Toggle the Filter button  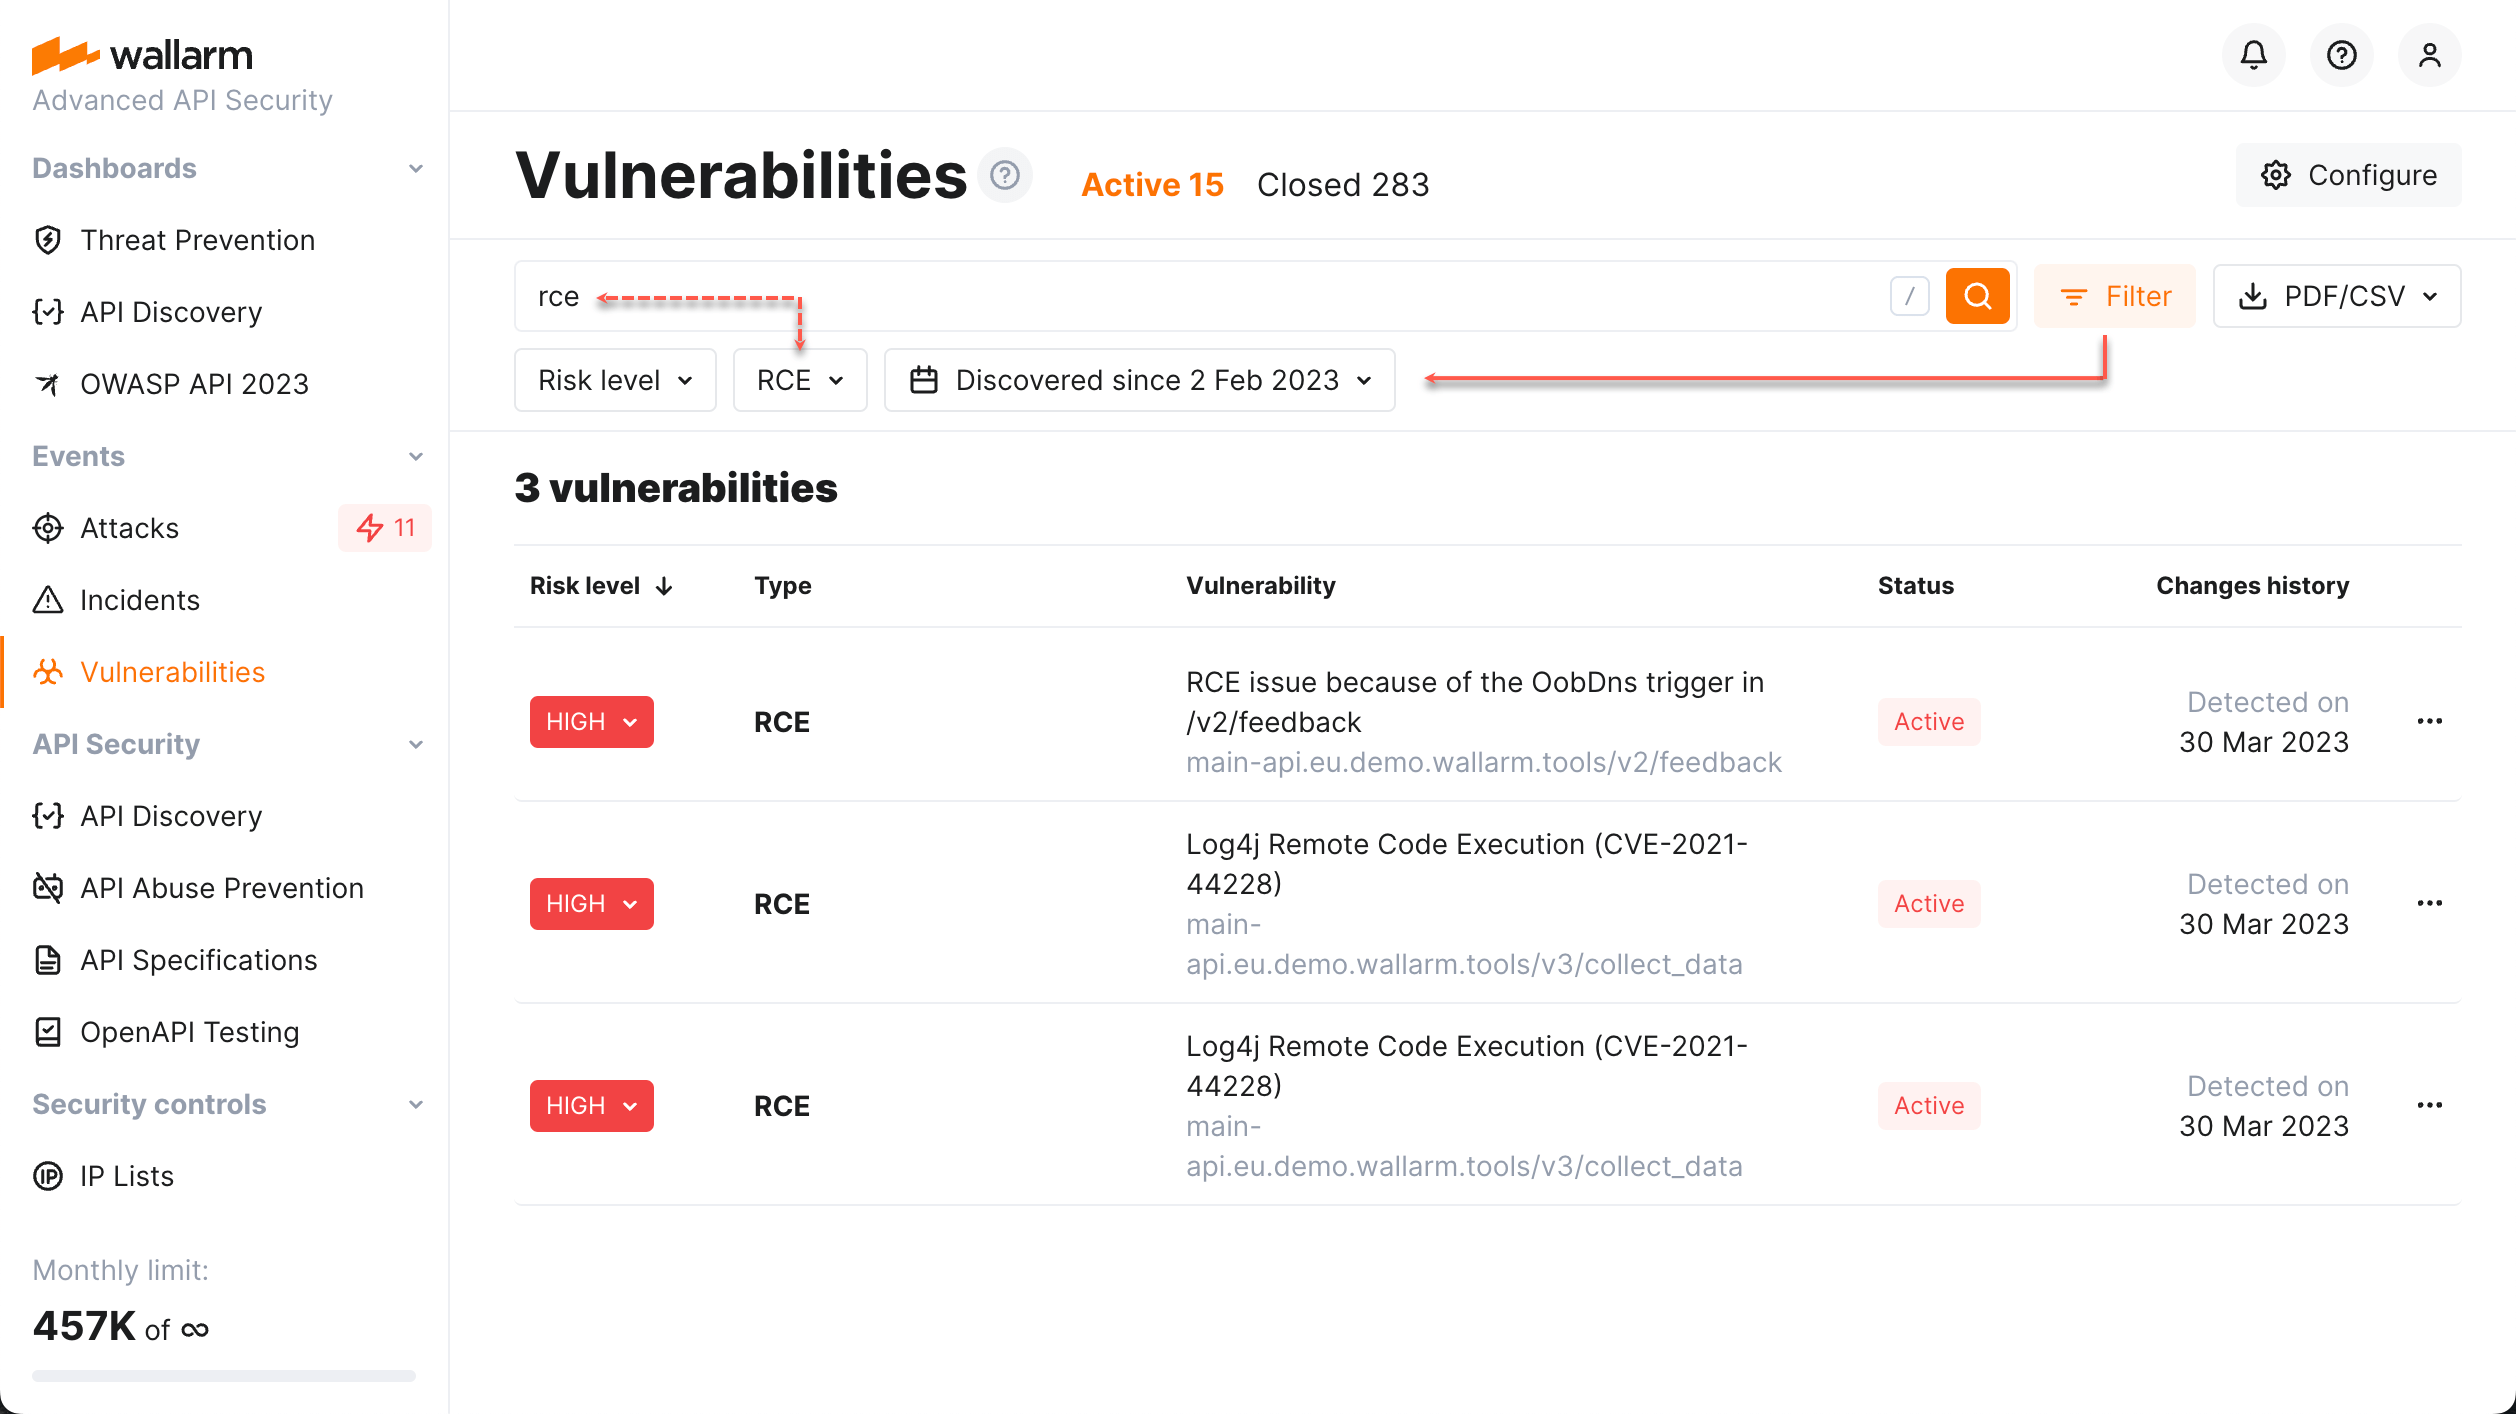pyautogui.click(x=2115, y=296)
